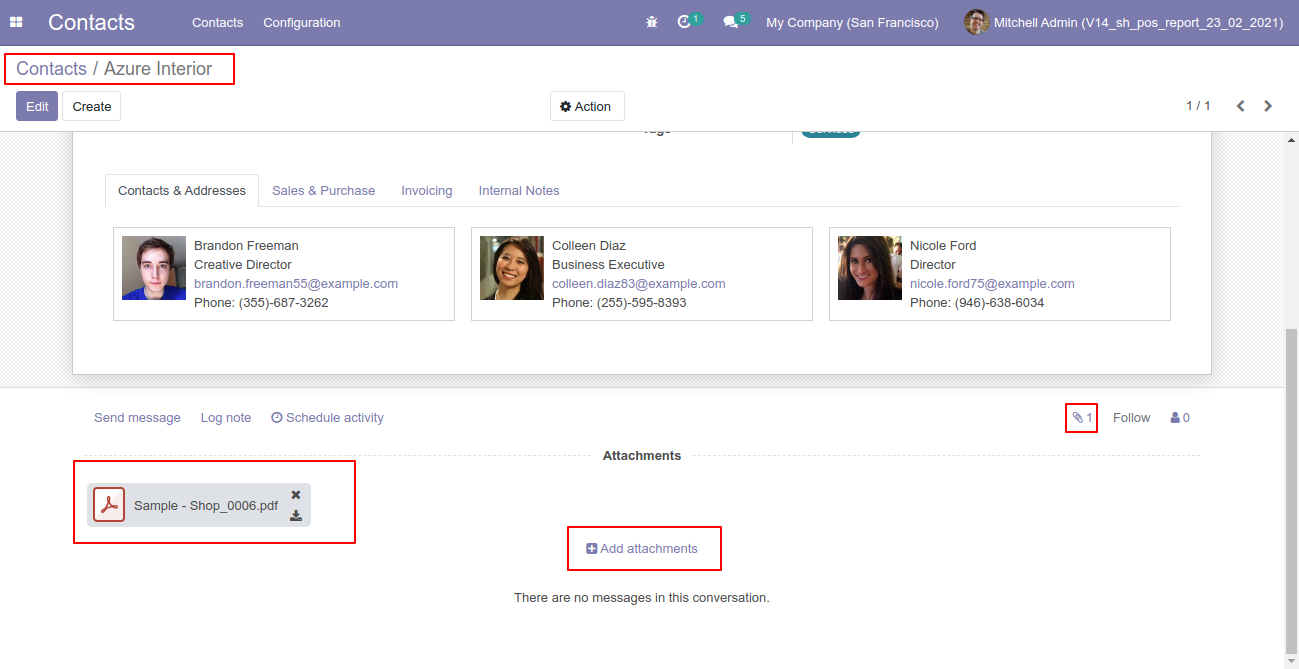
Task: Open Sample - Shop_0006.pdf file name
Action: (206, 506)
